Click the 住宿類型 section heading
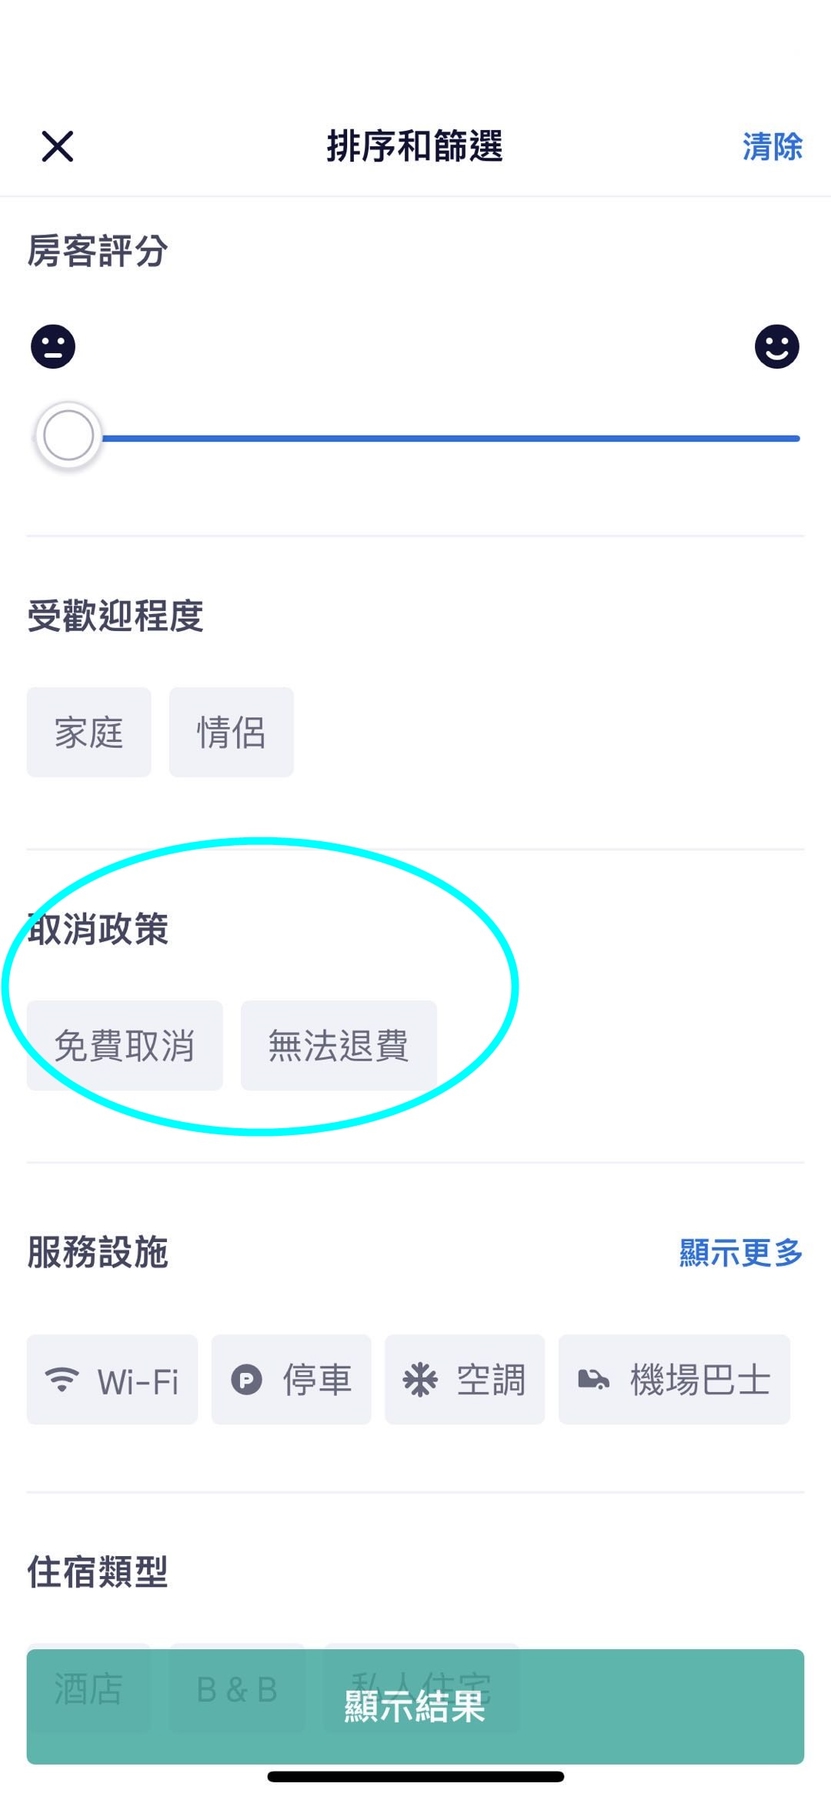Screen dimensions: 831x1800 pos(97,1572)
